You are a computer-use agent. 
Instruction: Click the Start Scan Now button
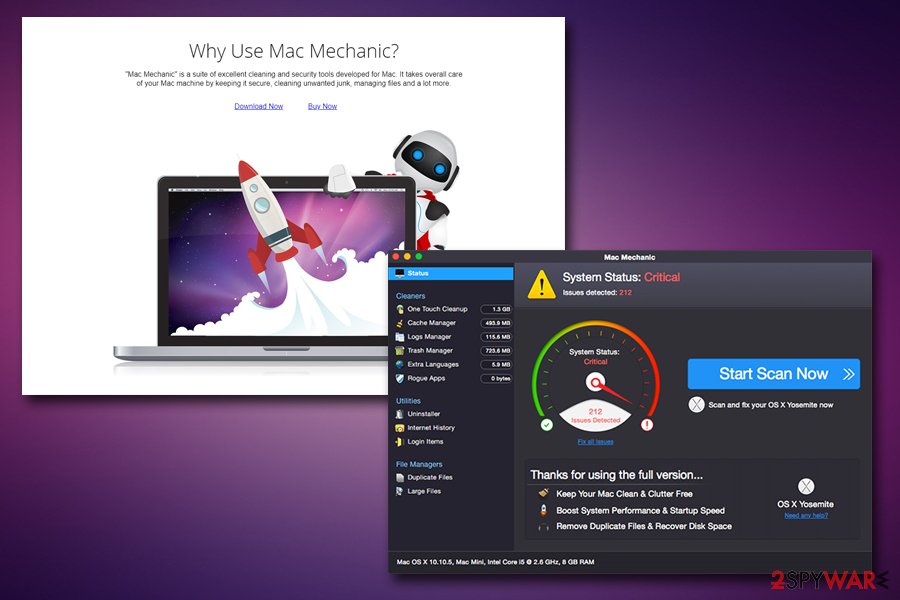(x=773, y=374)
